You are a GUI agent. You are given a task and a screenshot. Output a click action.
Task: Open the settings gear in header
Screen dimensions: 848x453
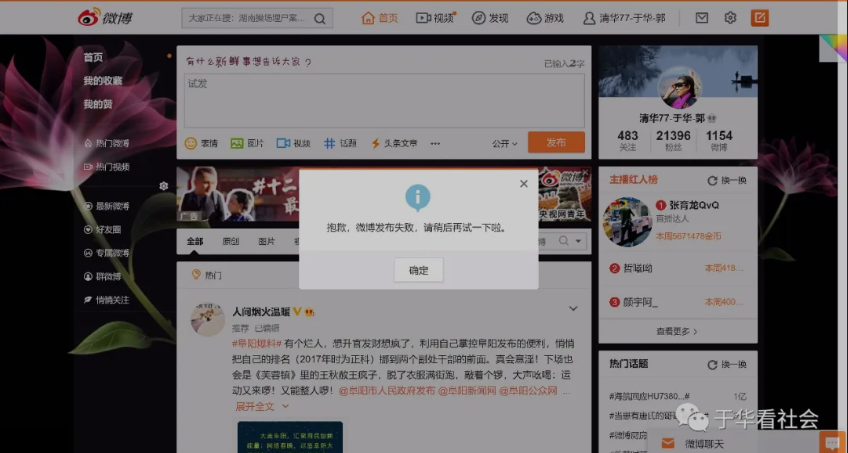(730, 18)
